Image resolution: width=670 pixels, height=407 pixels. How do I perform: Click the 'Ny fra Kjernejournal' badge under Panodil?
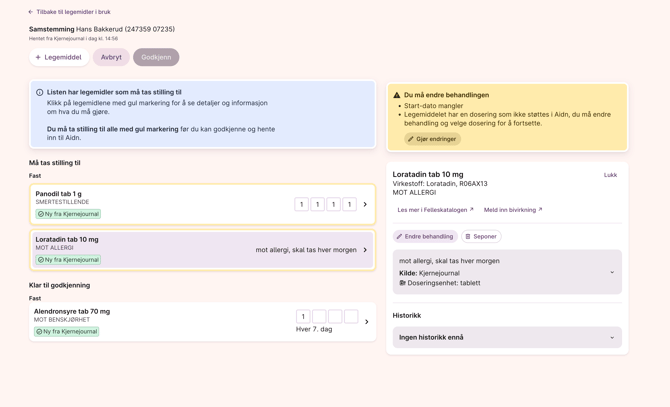point(68,214)
